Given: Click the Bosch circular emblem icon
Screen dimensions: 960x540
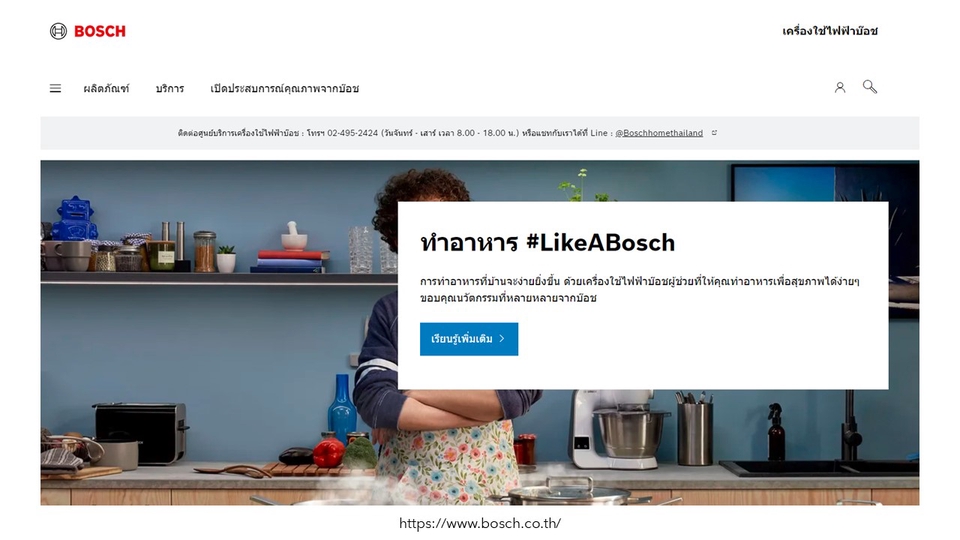Looking at the screenshot, I should (x=58, y=31).
